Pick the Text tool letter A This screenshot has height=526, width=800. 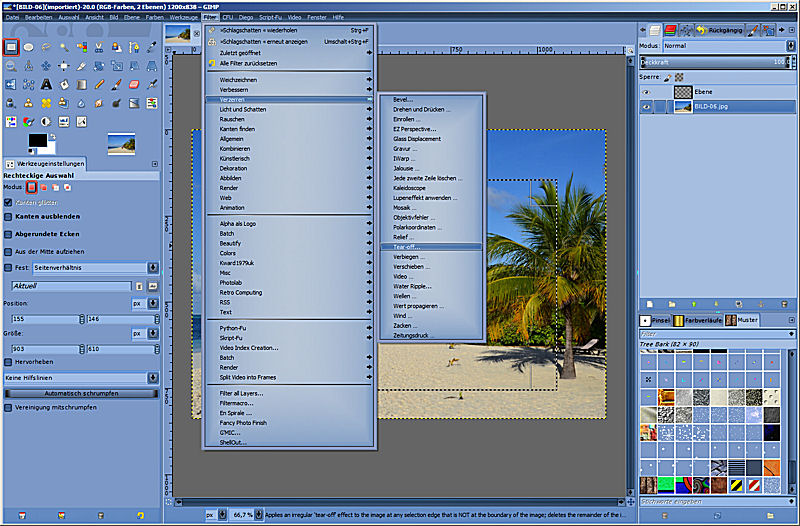click(46, 84)
